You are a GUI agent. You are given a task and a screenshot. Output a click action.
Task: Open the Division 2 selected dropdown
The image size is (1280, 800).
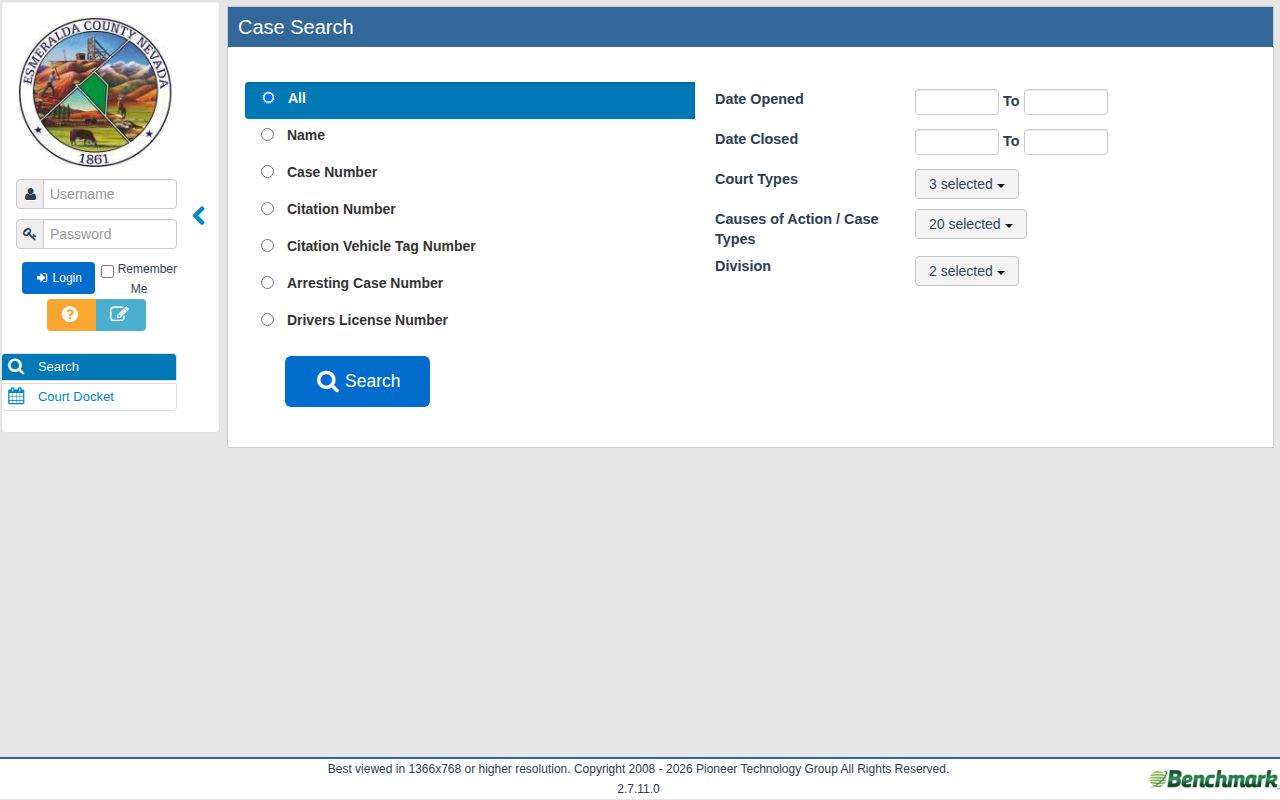[967, 271]
